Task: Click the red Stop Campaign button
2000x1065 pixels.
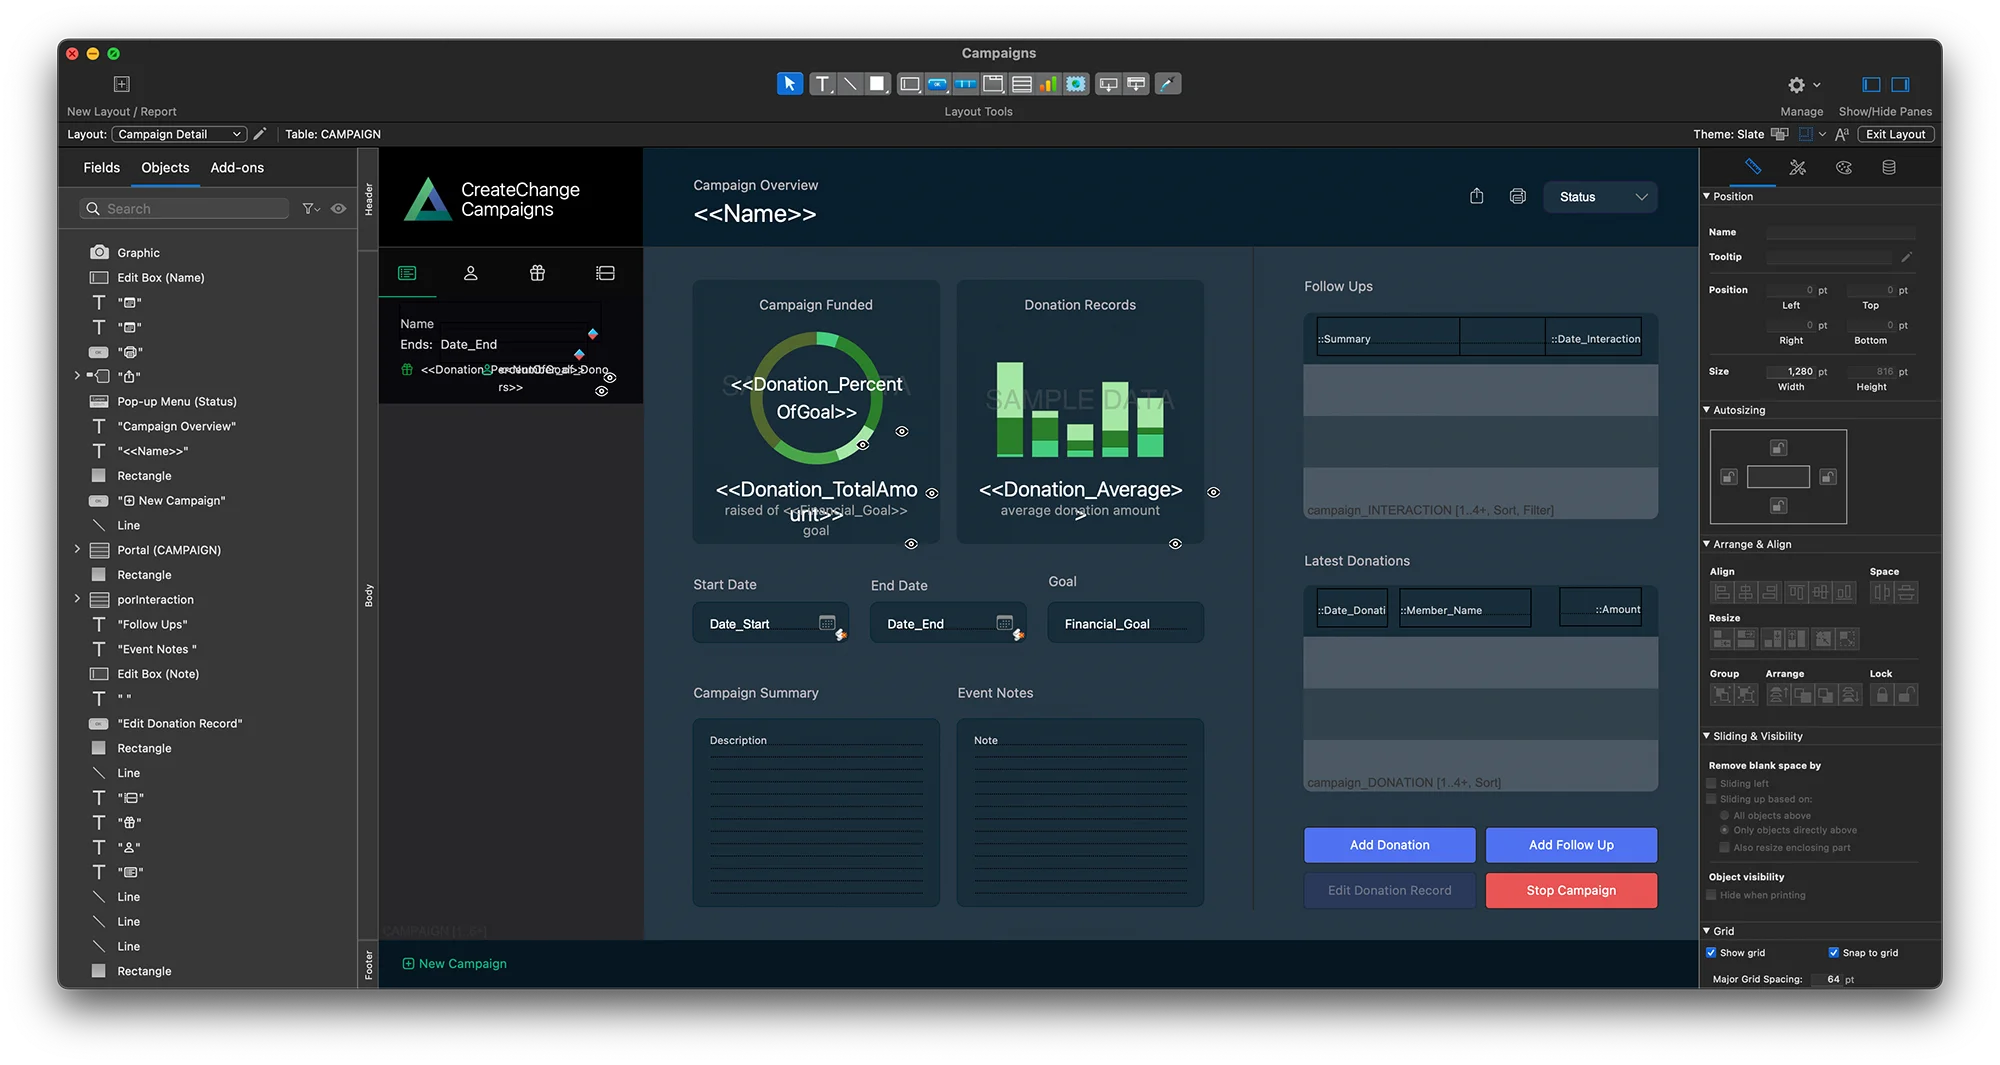Action: [x=1570, y=890]
